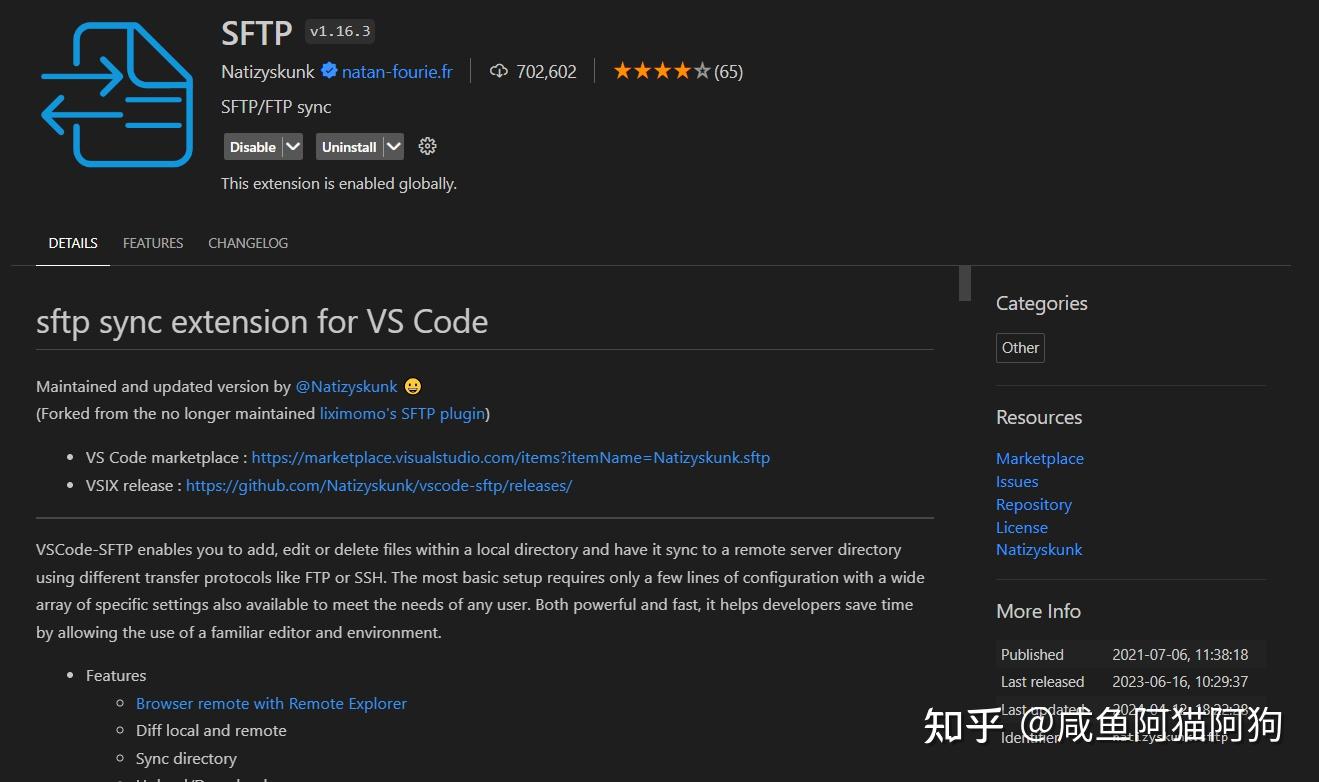Image resolution: width=1319 pixels, height=782 pixels.
Task: Open the natan-fourie.fr publisher link
Action: (x=396, y=70)
